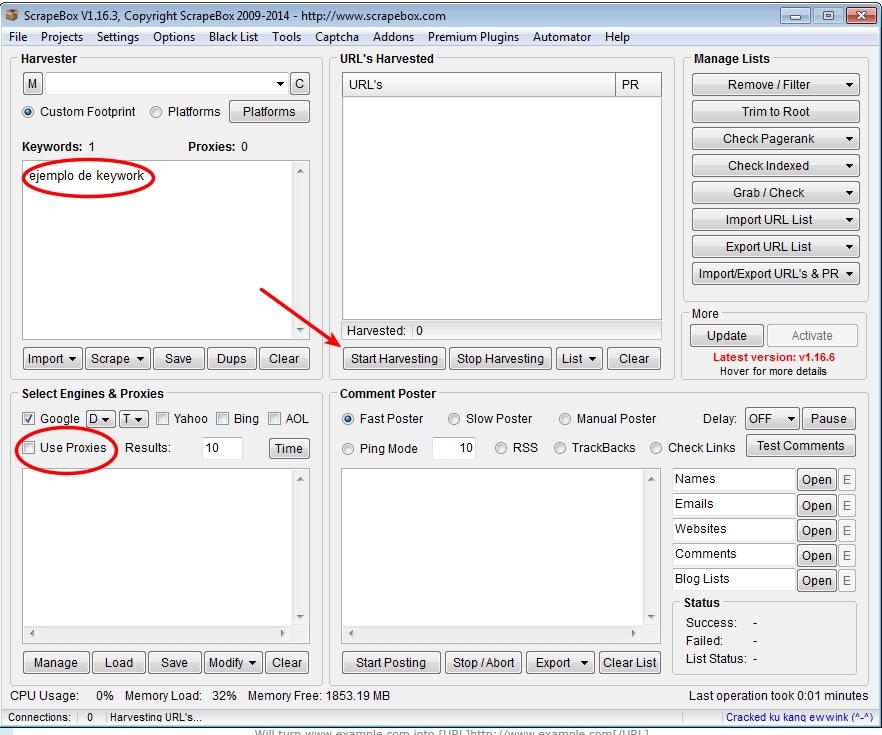Select the Platforms radio option

[x=156, y=112]
